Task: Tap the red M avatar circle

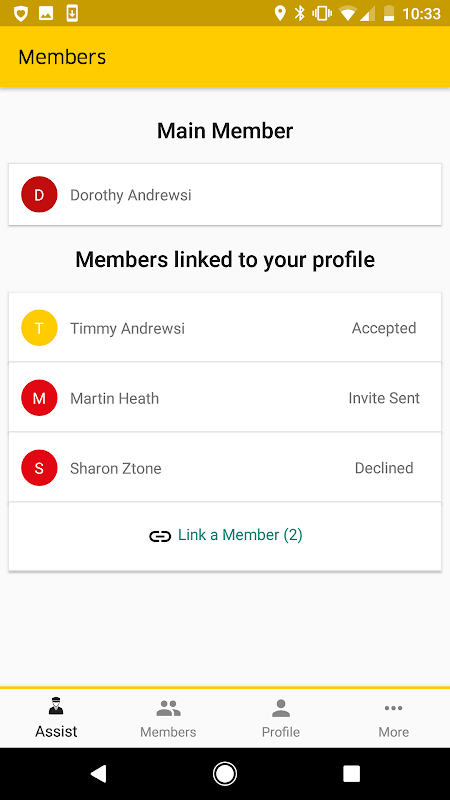Action: click(x=39, y=397)
